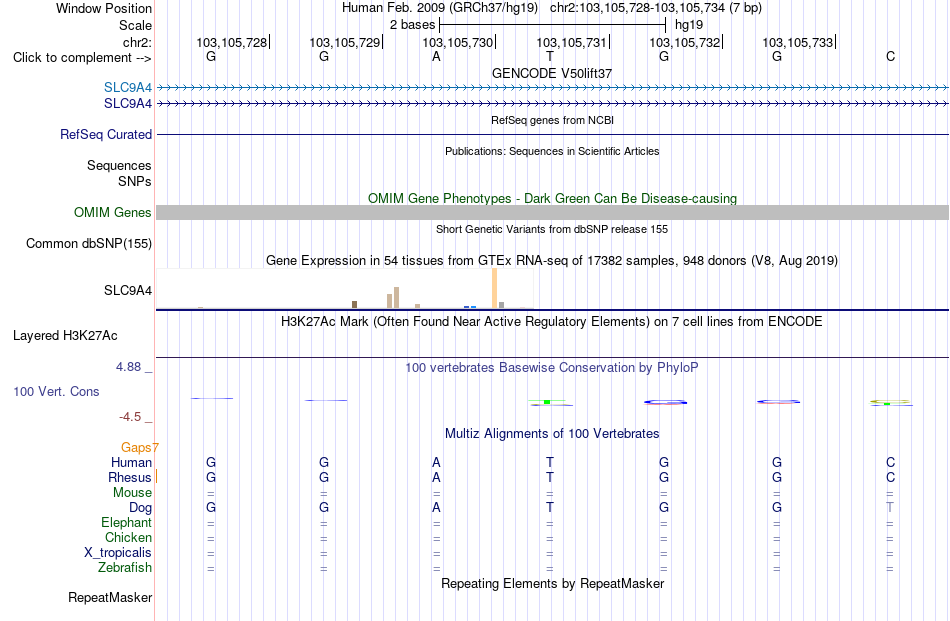The height and width of the screenshot is (621, 950).
Task: Click the 'Click to complement -->' label
Action: [82, 58]
